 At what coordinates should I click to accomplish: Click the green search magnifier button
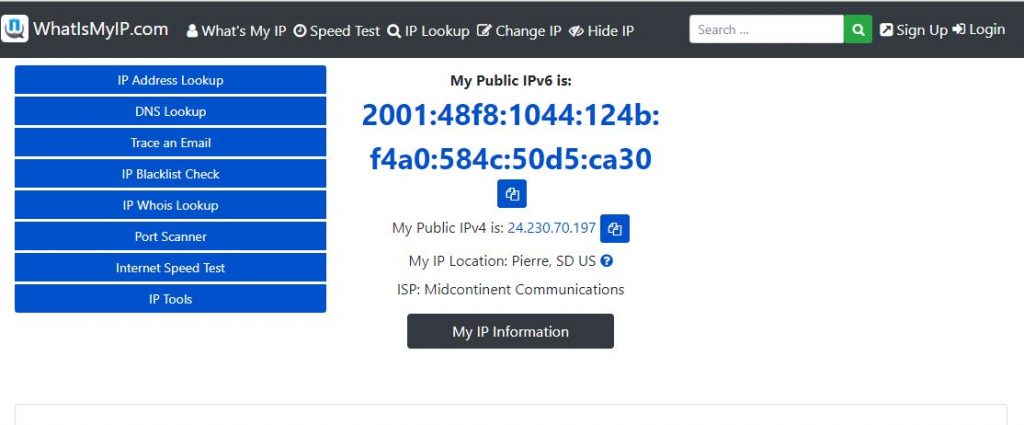(858, 30)
